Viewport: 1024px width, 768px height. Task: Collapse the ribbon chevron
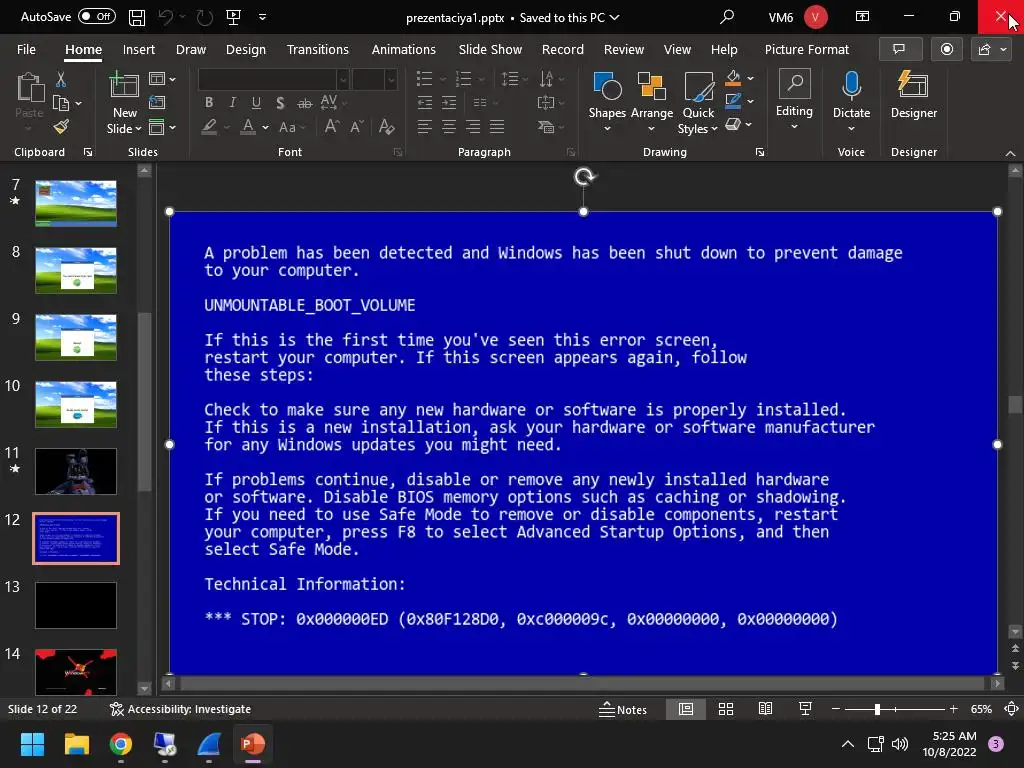pos(1010,153)
